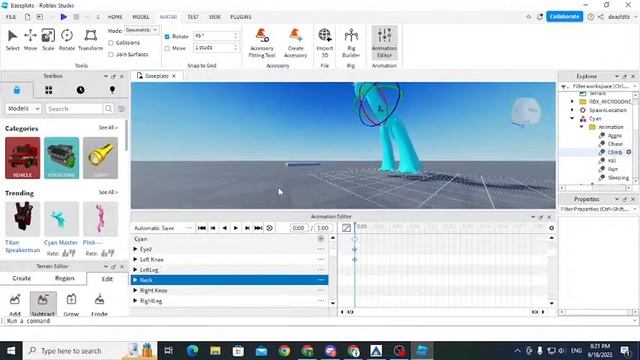Play the animation in Animation Editor

236,228
